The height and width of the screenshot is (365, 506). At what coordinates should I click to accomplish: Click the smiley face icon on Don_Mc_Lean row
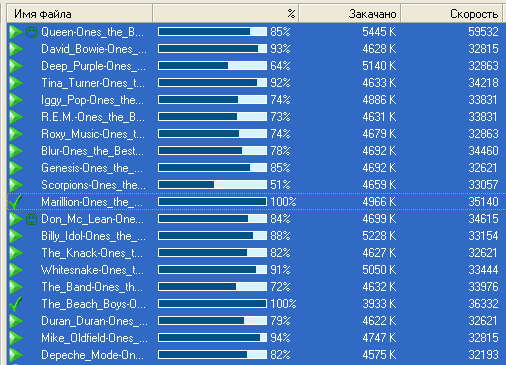click(x=31, y=219)
